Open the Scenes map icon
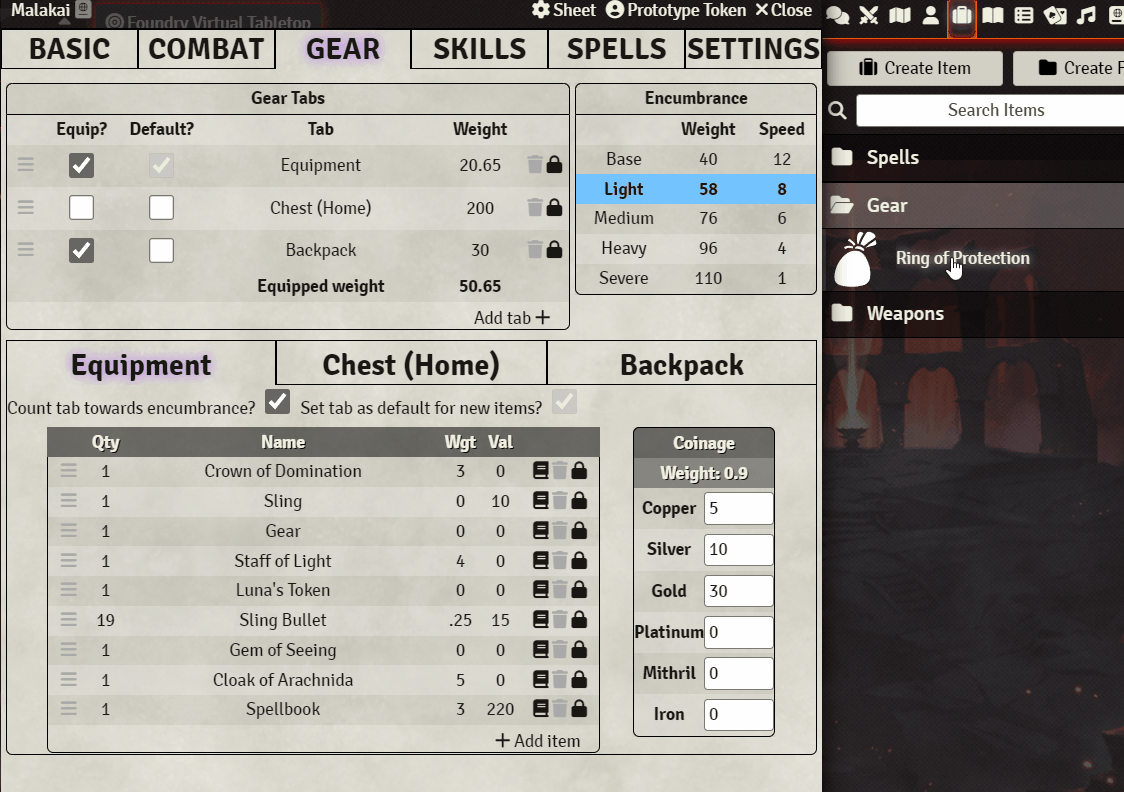The width and height of the screenshot is (1124, 792). 900,15
